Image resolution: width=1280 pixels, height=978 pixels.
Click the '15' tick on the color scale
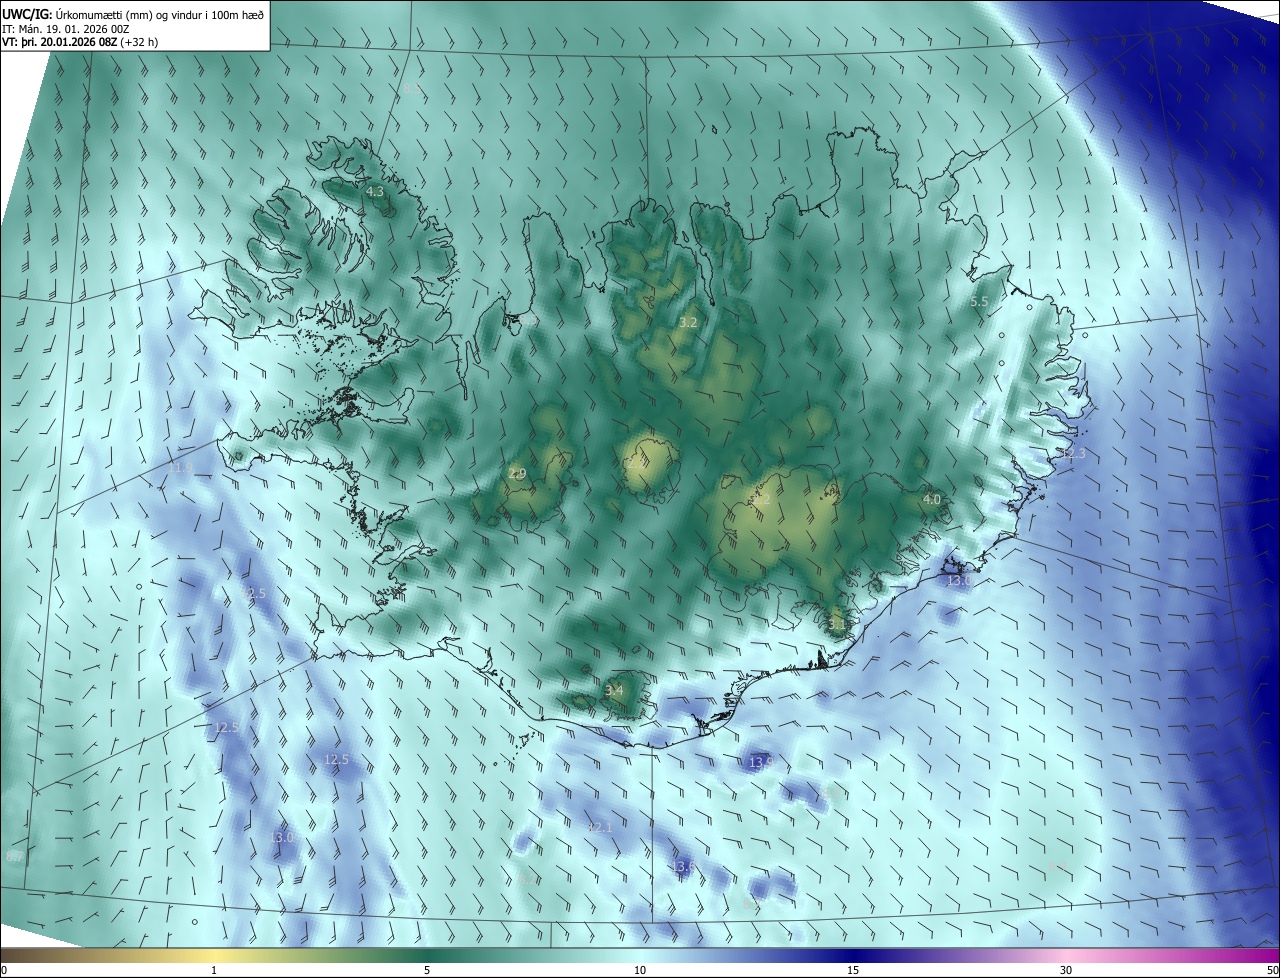[853, 970]
